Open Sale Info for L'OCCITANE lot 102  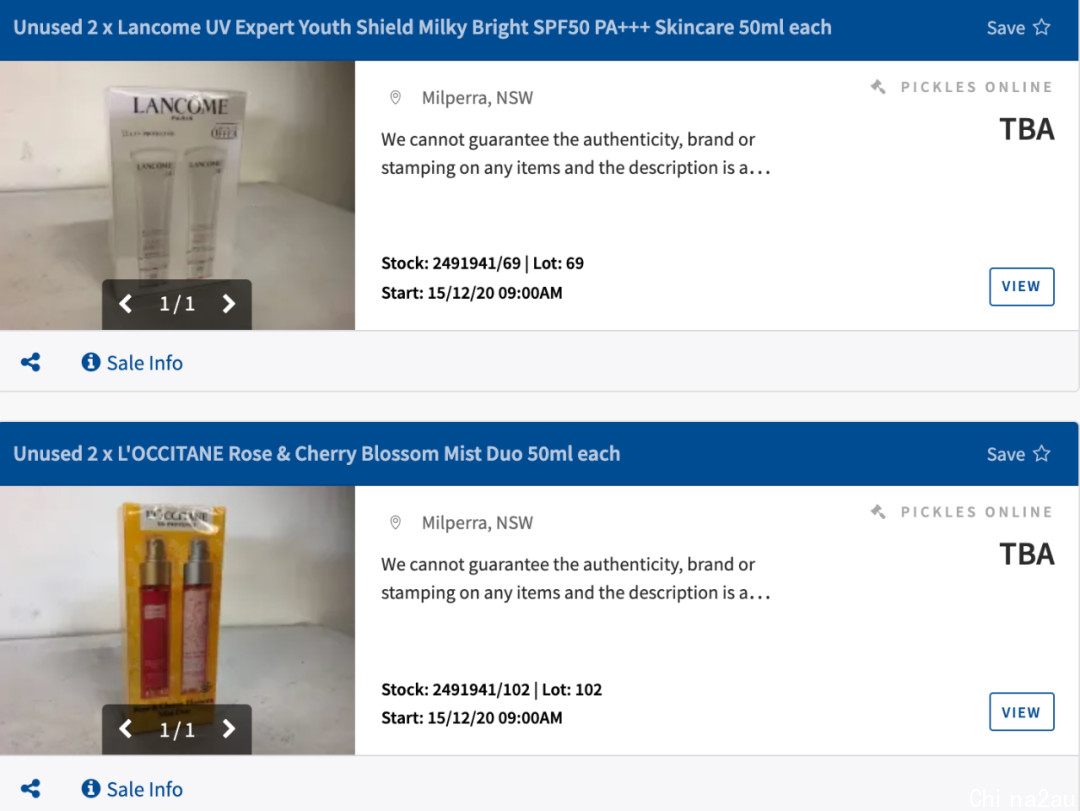pyautogui.click(x=132, y=788)
